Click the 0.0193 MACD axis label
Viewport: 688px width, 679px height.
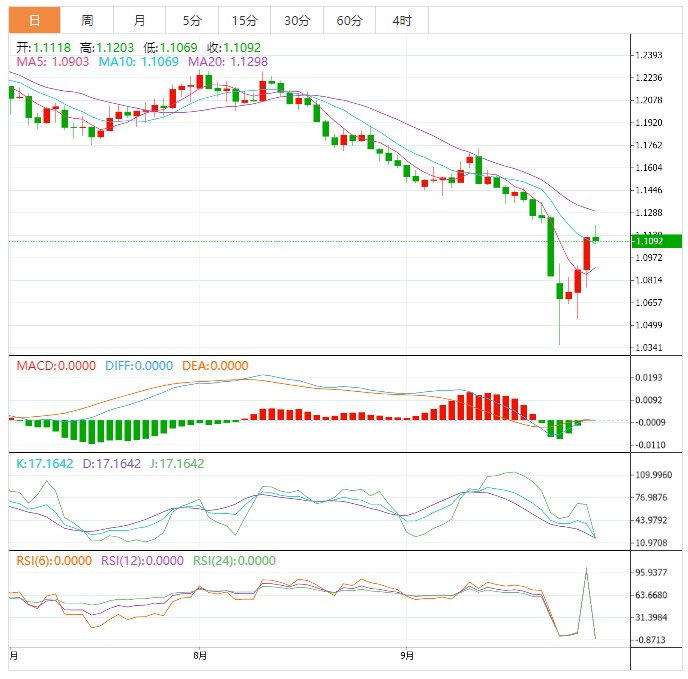tap(649, 377)
